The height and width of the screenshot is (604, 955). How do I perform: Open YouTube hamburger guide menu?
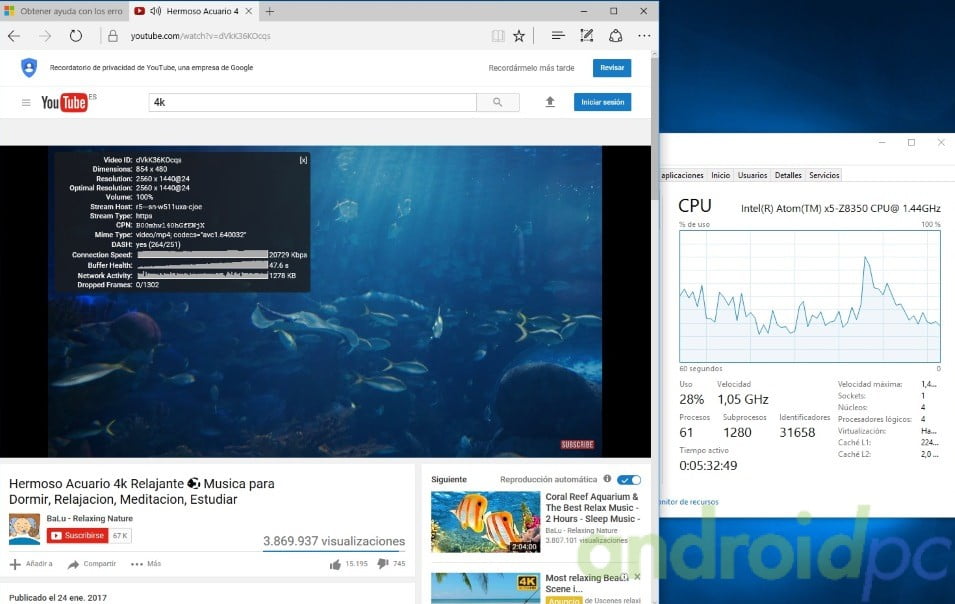(26, 102)
